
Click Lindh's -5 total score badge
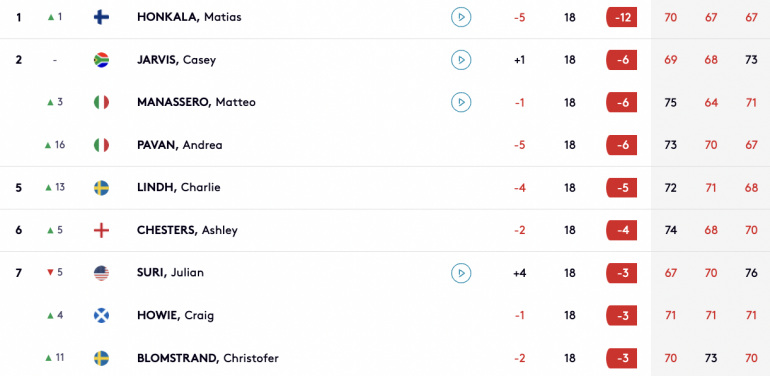pyautogui.click(x=622, y=188)
